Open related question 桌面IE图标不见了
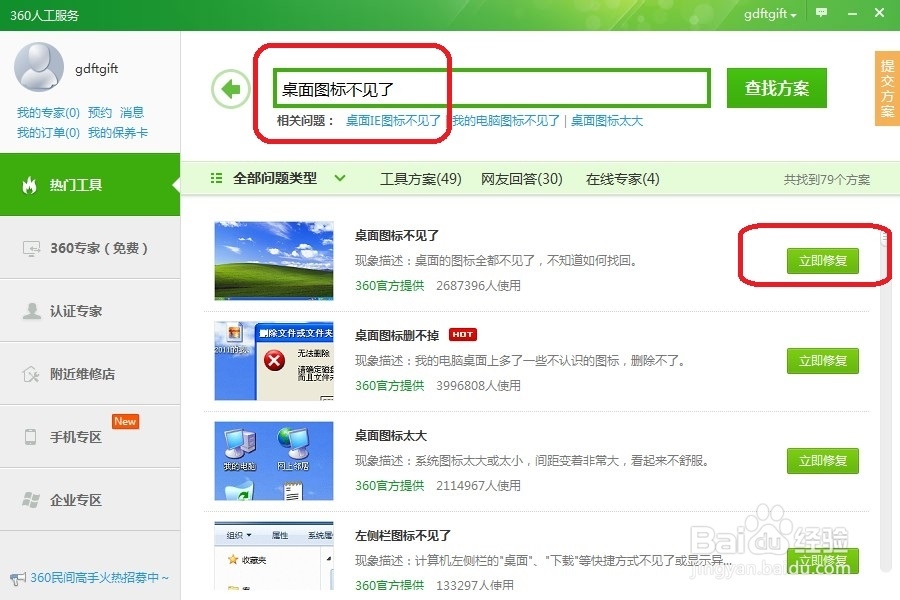Image resolution: width=900 pixels, height=600 pixels. click(393, 121)
